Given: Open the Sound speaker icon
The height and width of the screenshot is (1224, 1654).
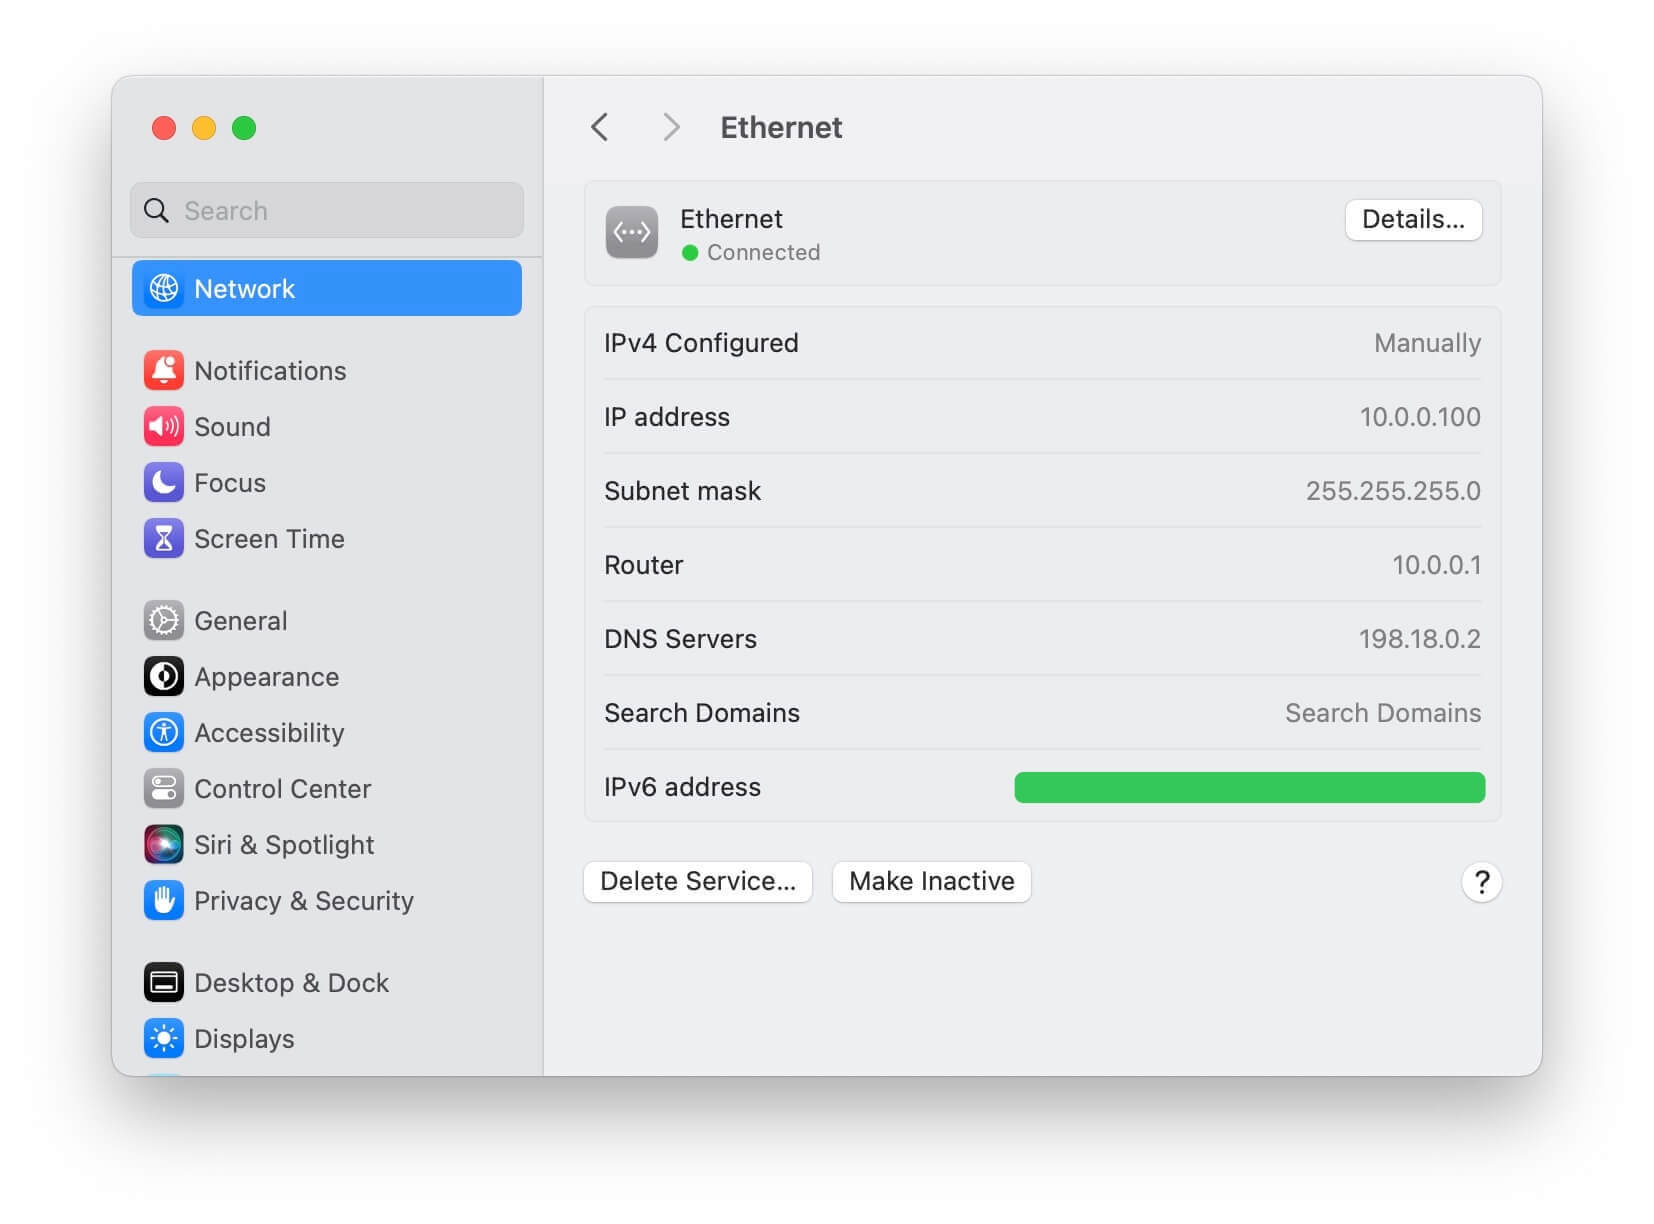Looking at the screenshot, I should click(164, 426).
